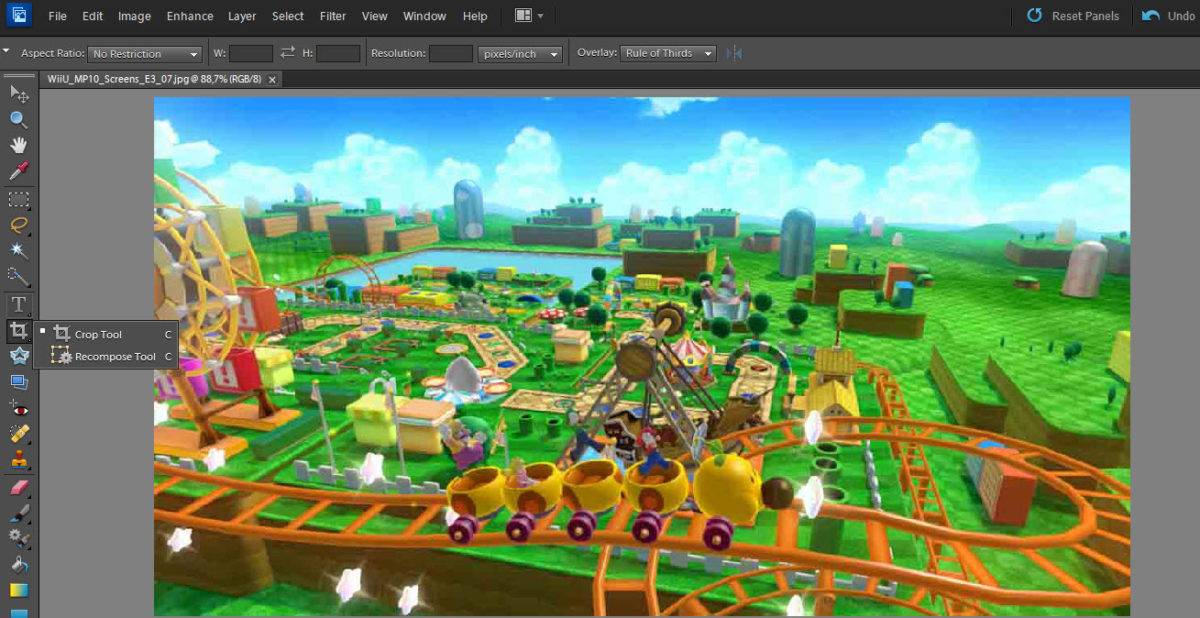Select the Zoom magnifier tool
1200x618 pixels.
(x=19, y=119)
